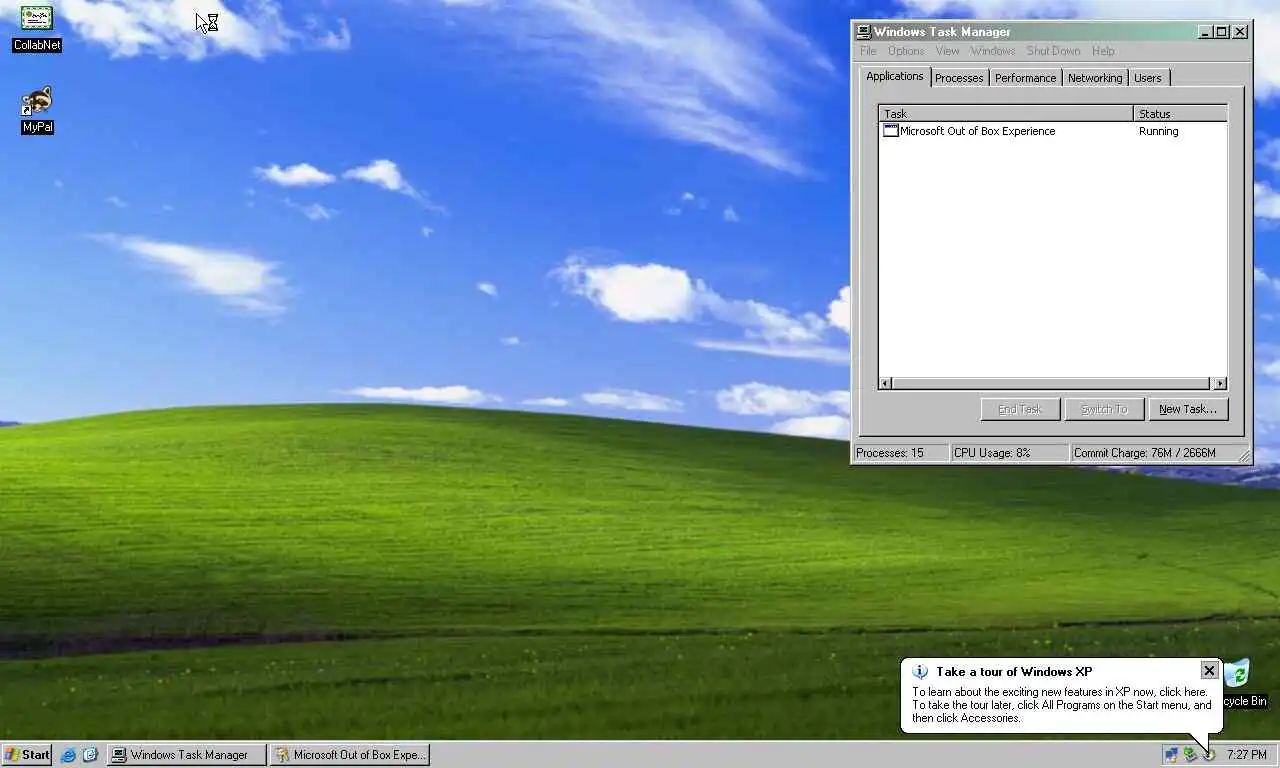Click the task list right scroll arrow
This screenshot has width=1280, height=768.
click(x=1220, y=383)
